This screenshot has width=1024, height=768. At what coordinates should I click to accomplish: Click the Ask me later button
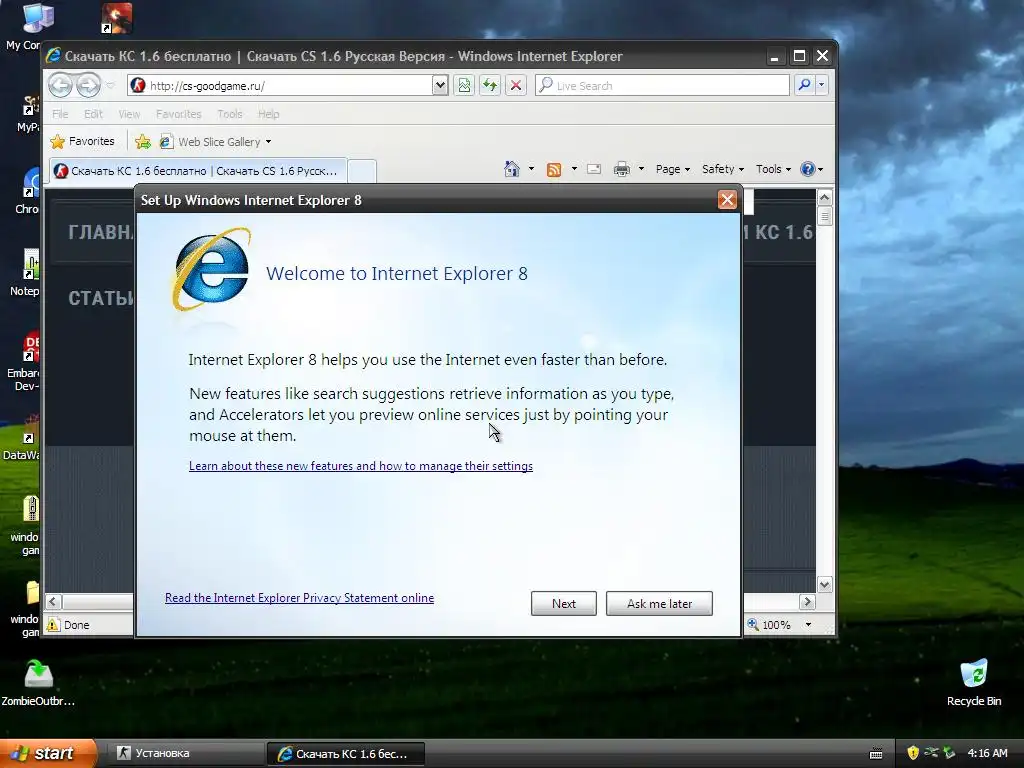[659, 603]
